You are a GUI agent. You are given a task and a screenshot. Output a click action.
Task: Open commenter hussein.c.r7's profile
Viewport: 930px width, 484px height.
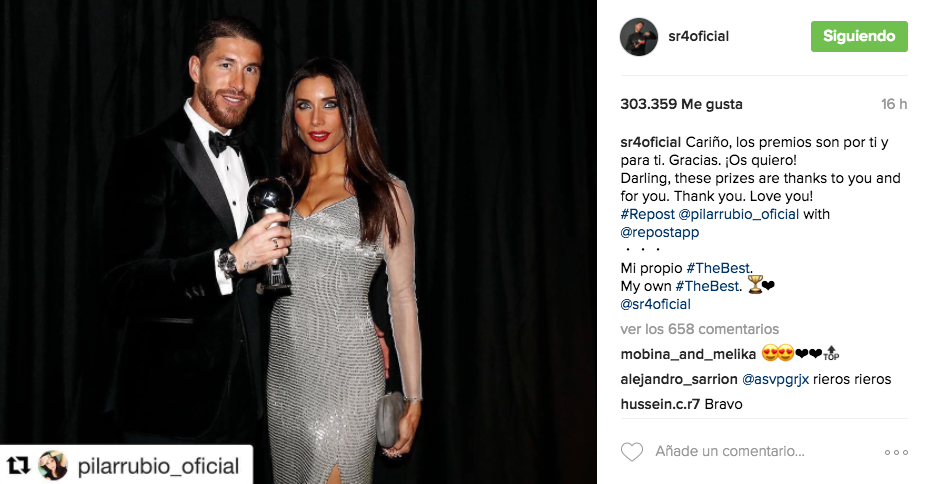click(x=660, y=404)
